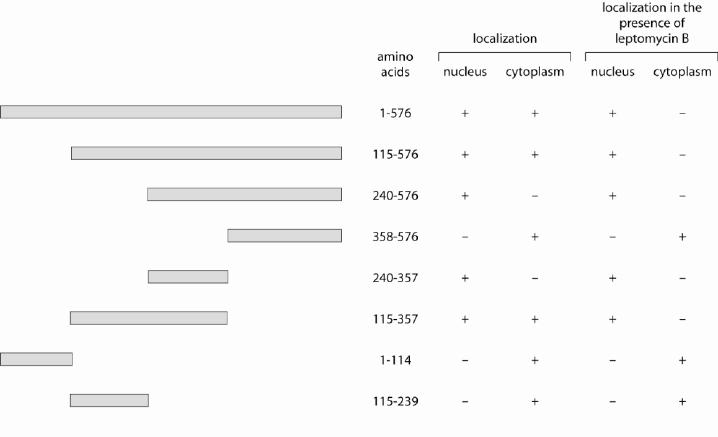Click the '115-239' amino acid label
Image resolution: width=718 pixels, height=437 pixels.
click(395, 402)
